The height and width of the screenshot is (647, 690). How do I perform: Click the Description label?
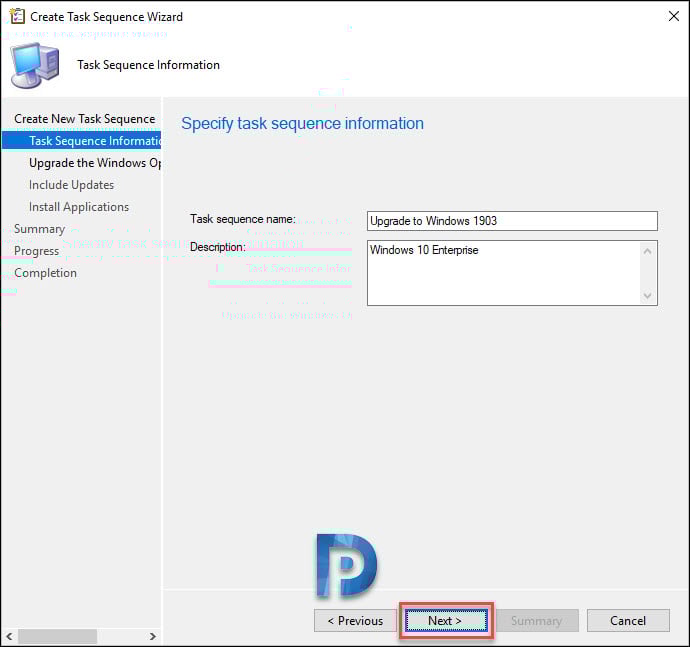pos(218,247)
